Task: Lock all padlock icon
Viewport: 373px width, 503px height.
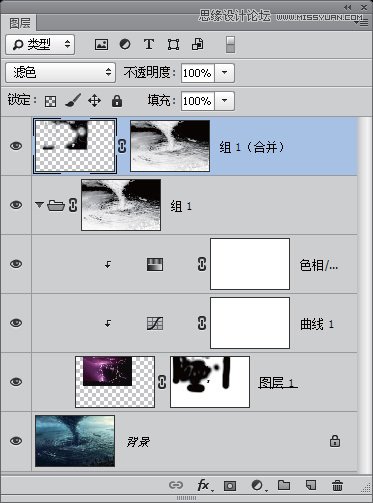Action: click(117, 101)
